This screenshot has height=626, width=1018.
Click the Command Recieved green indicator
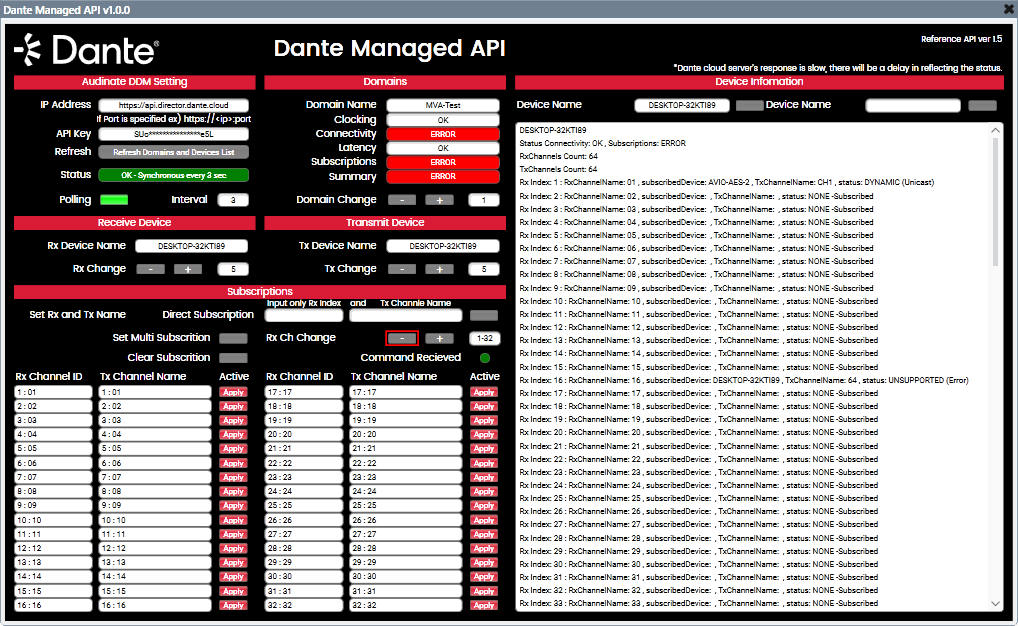point(485,358)
